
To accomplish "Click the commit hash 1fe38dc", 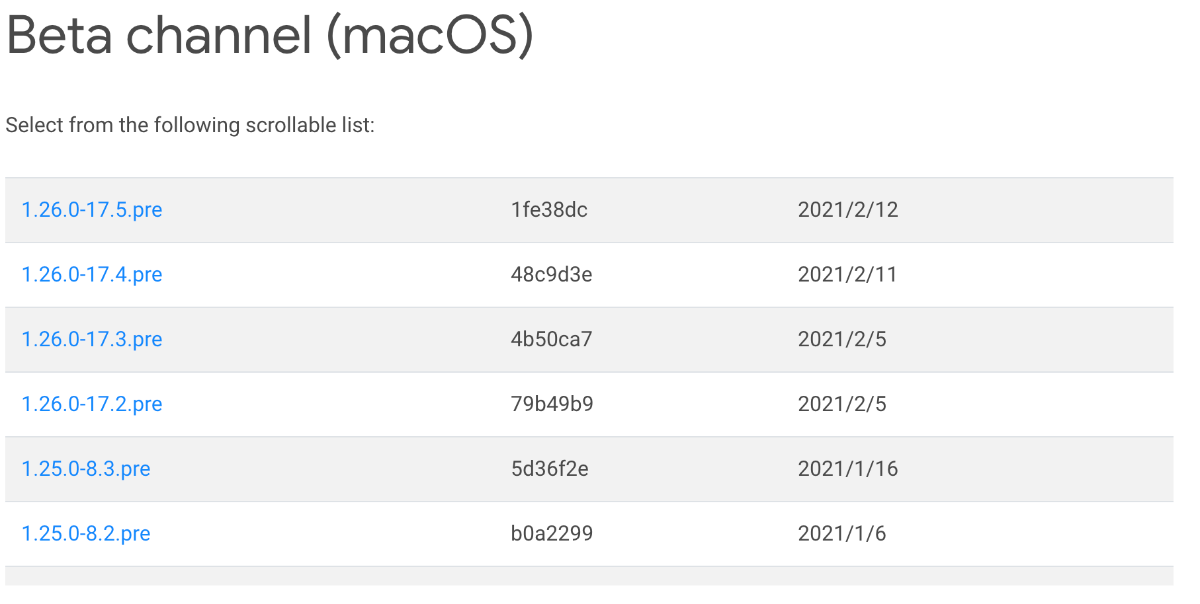I will (x=549, y=210).
